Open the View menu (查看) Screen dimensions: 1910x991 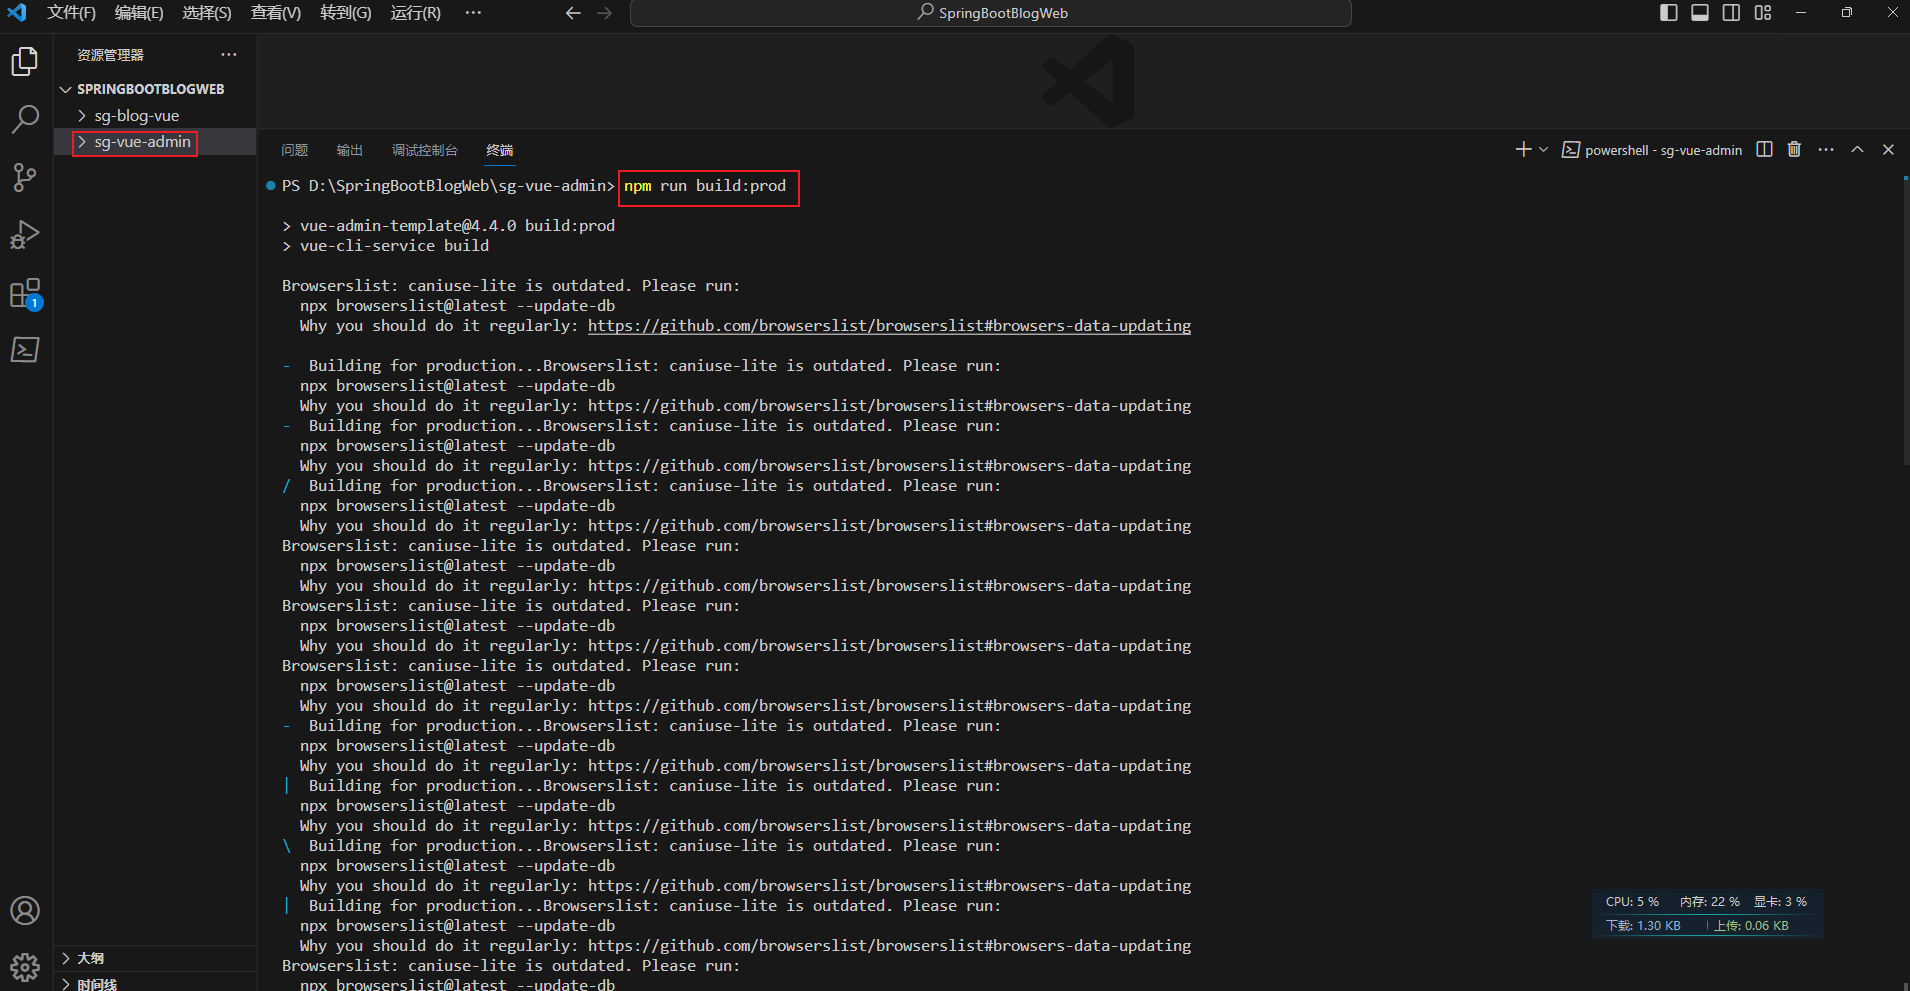coord(275,13)
